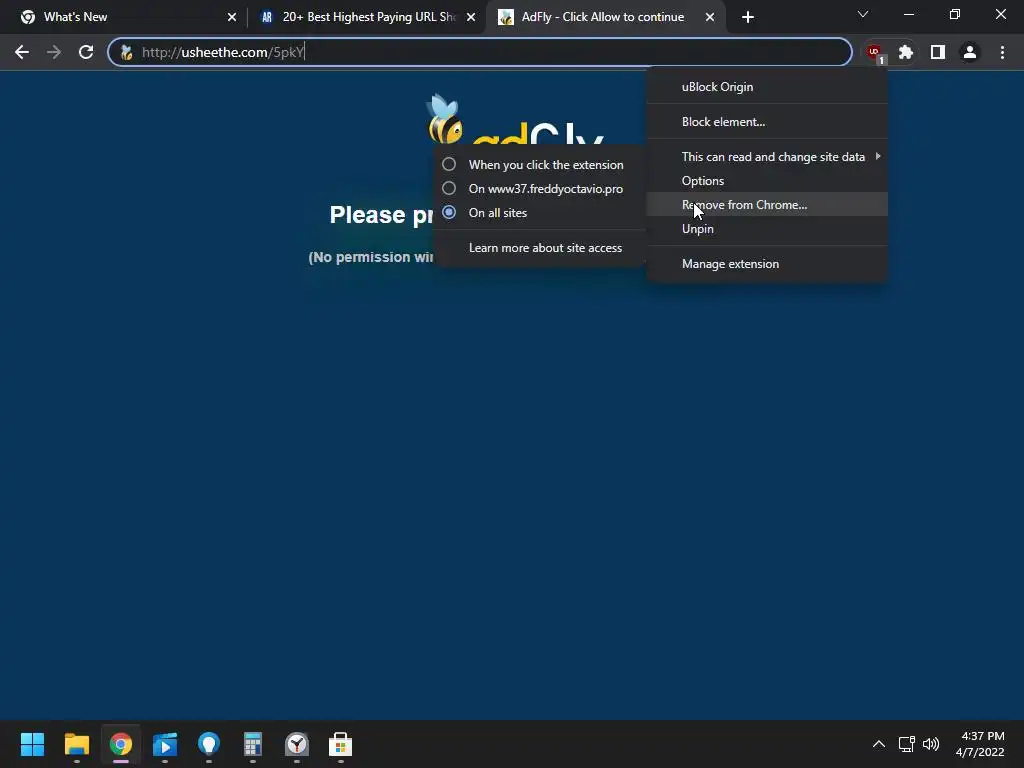This screenshot has width=1024, height=768.
Task: Open the tab search chevron
Action: click(x=863, y=14)
